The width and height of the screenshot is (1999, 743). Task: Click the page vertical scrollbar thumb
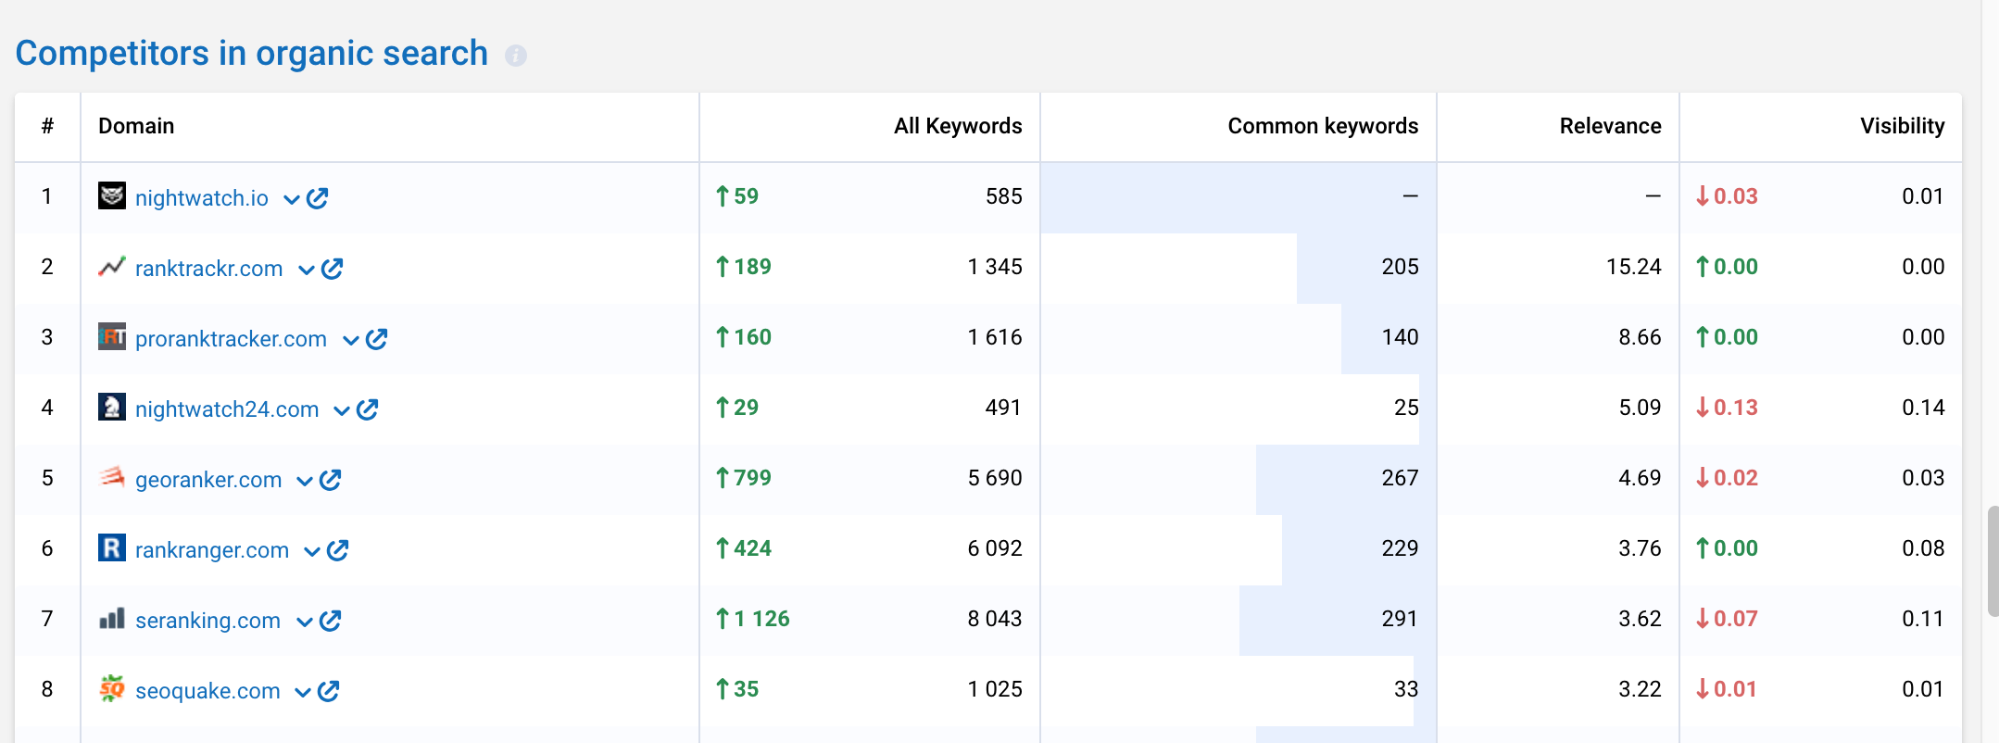1993,562
